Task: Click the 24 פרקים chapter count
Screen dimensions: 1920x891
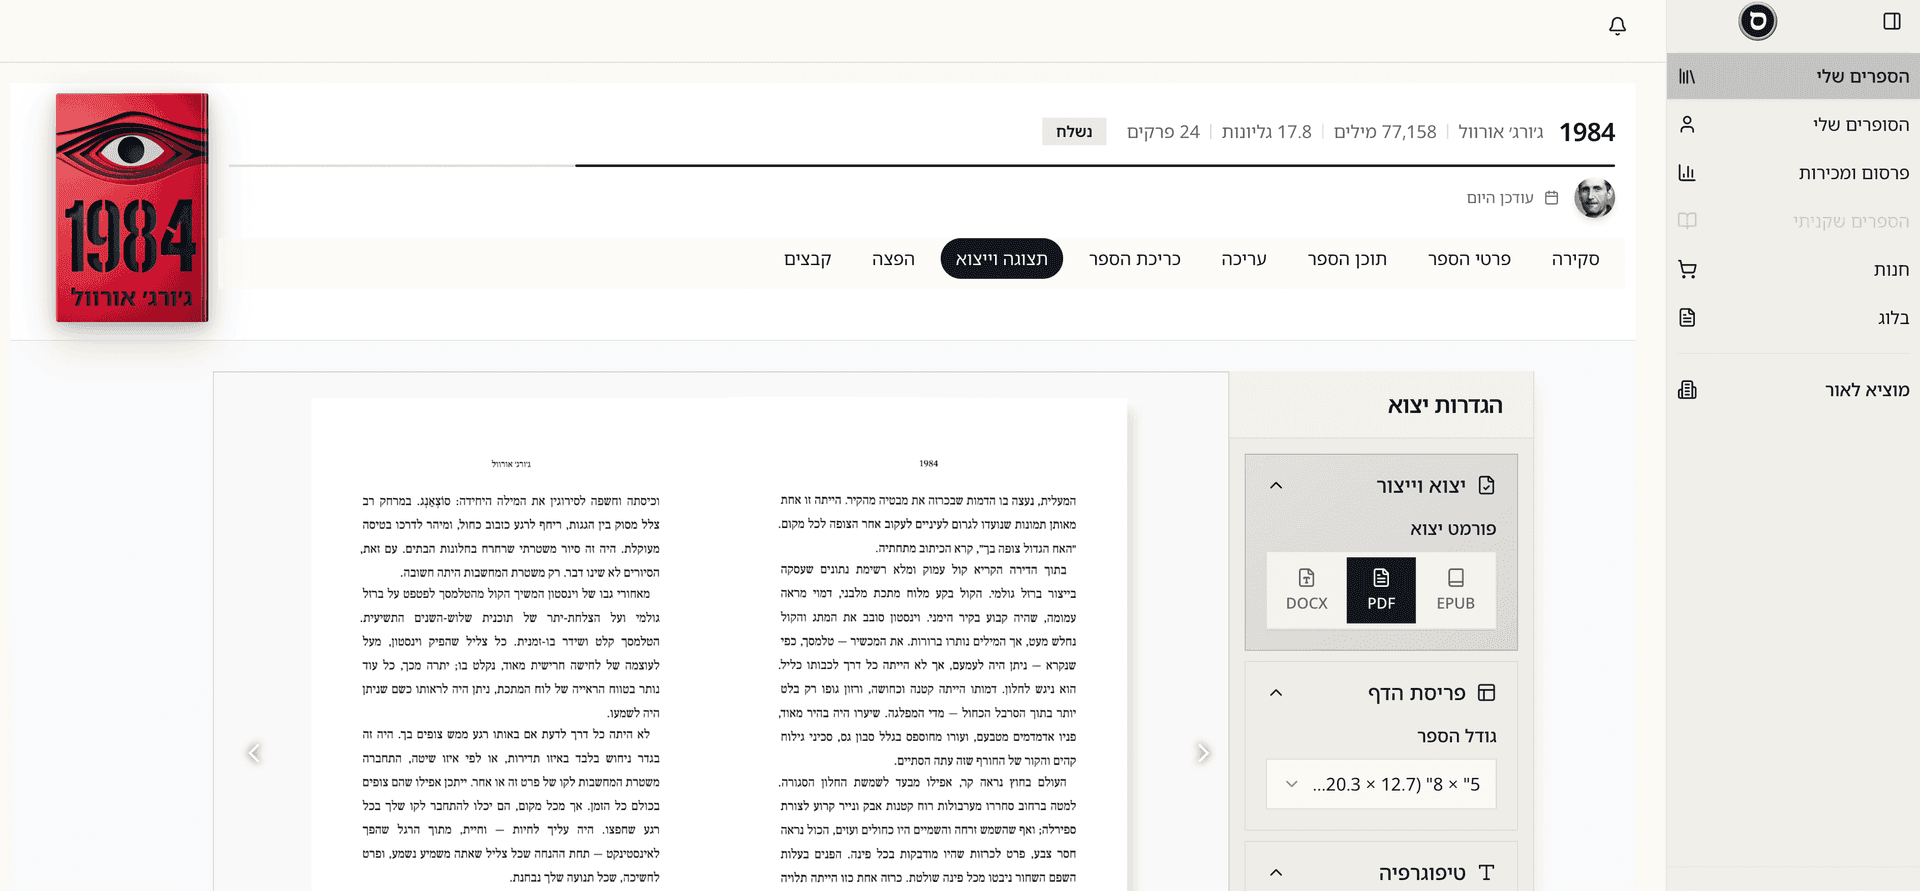Action: (x=1163, y=132)
